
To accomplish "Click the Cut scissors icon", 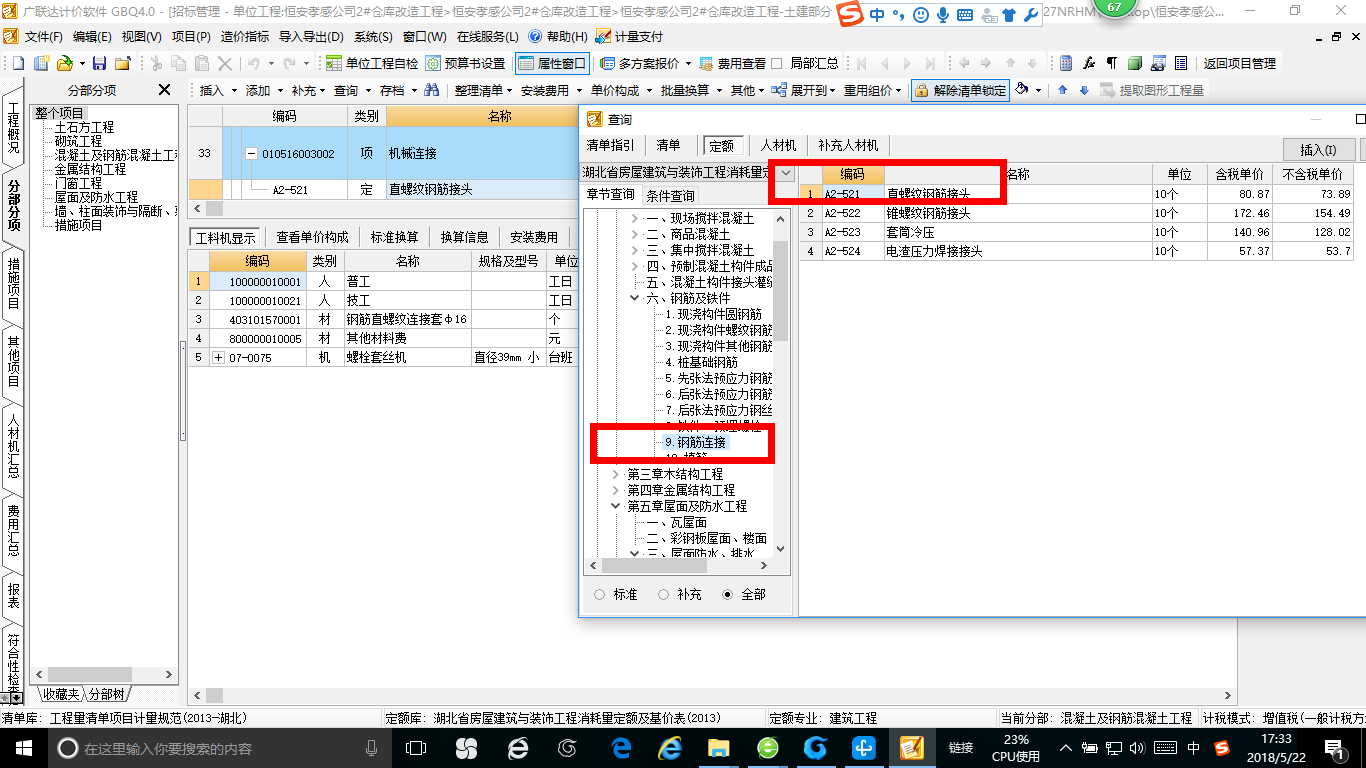I will click(157, 63).
